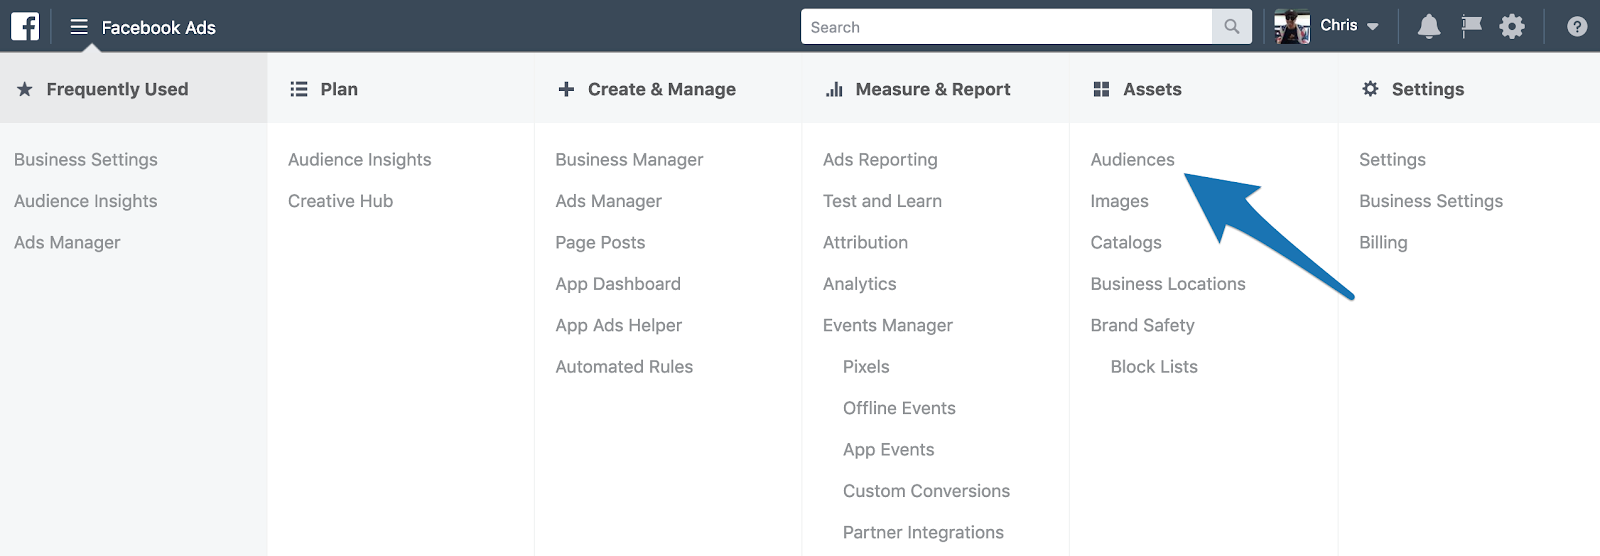Open Ads Manager under Frequently Used
Viewport: 1600px width, 556px height.
click(x=67, y=243)
